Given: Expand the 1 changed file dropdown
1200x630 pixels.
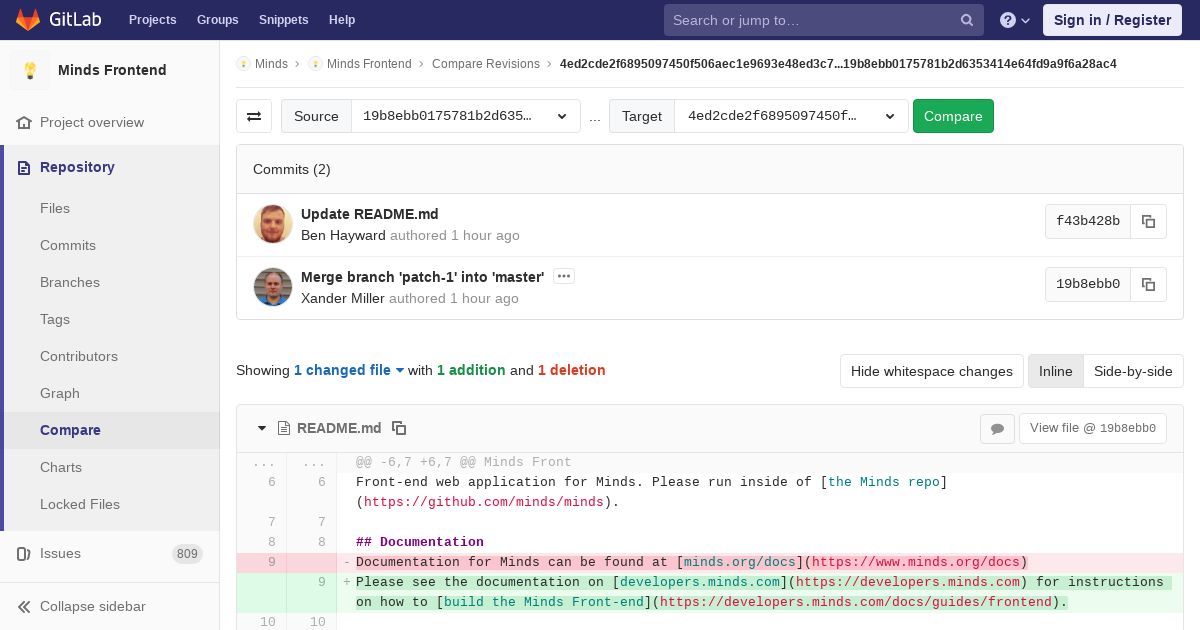Looking at the screenshot, I should (349, 370).
